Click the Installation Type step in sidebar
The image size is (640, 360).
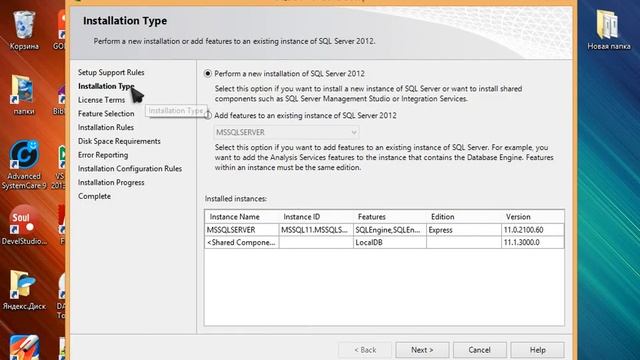(x=106, y=86)
